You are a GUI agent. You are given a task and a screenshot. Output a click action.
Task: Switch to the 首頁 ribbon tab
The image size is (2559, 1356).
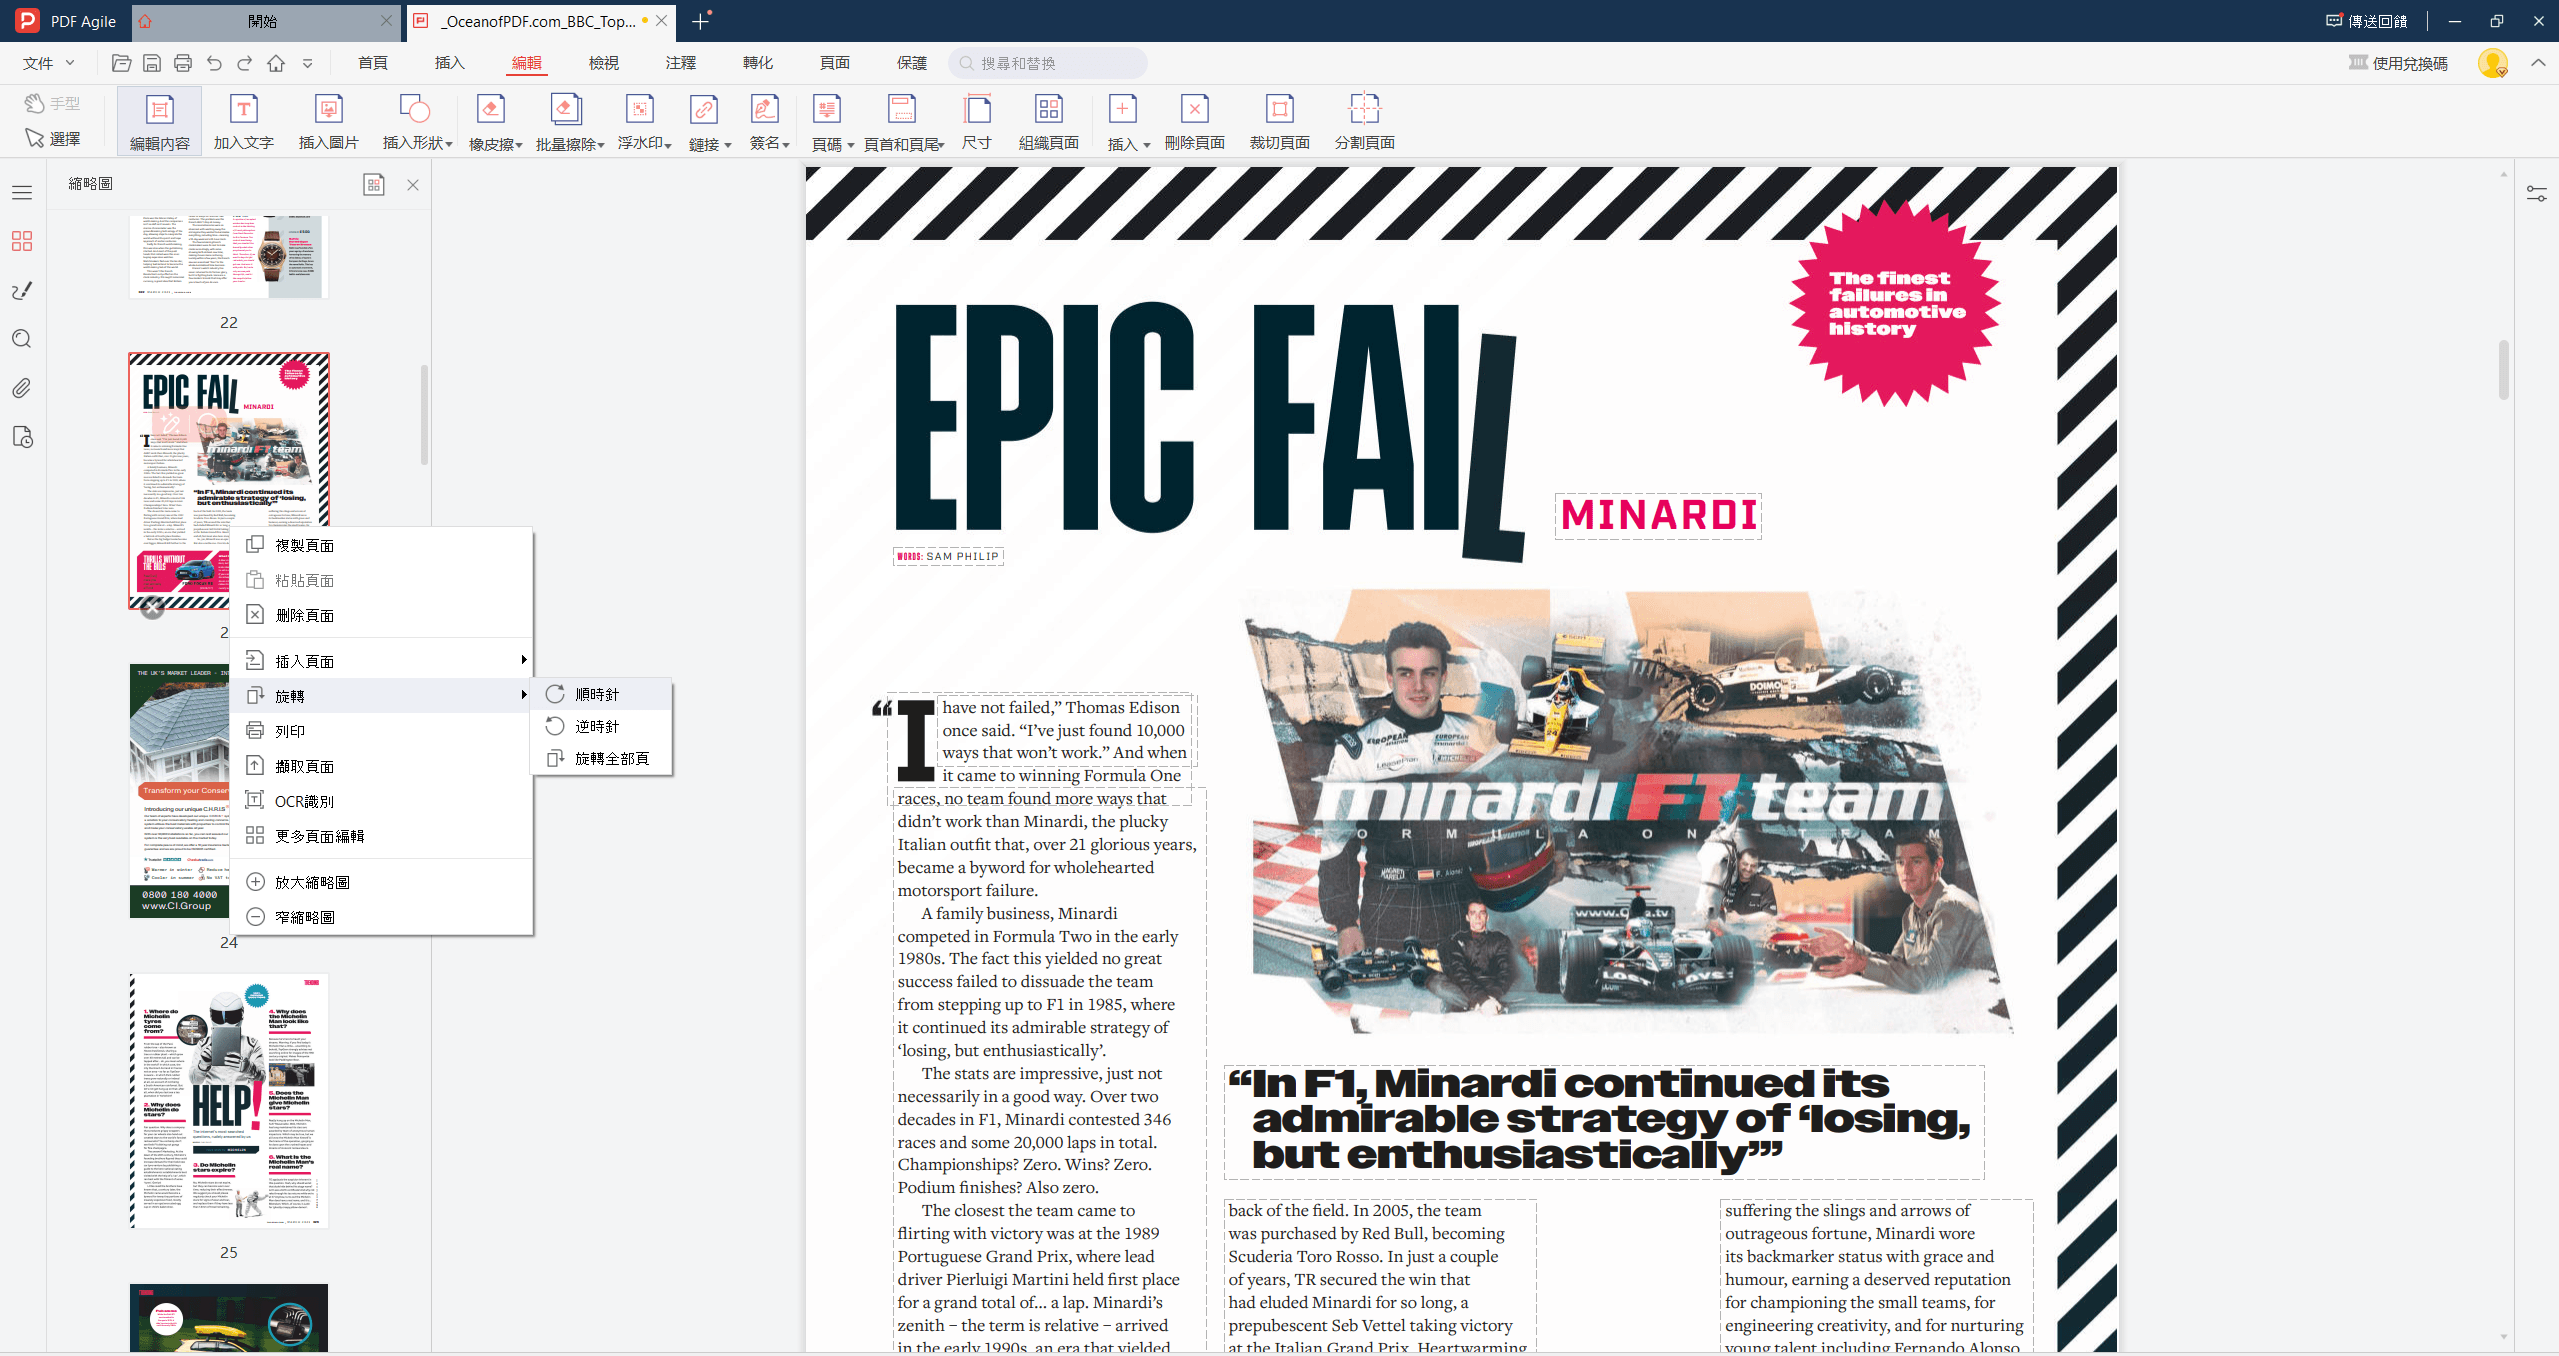(373, 63)
